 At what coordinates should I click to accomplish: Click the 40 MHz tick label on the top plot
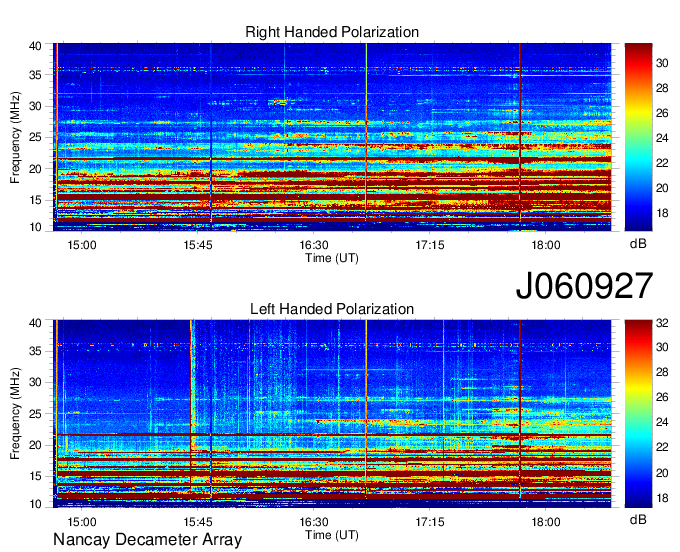click(x=35, y=46)
